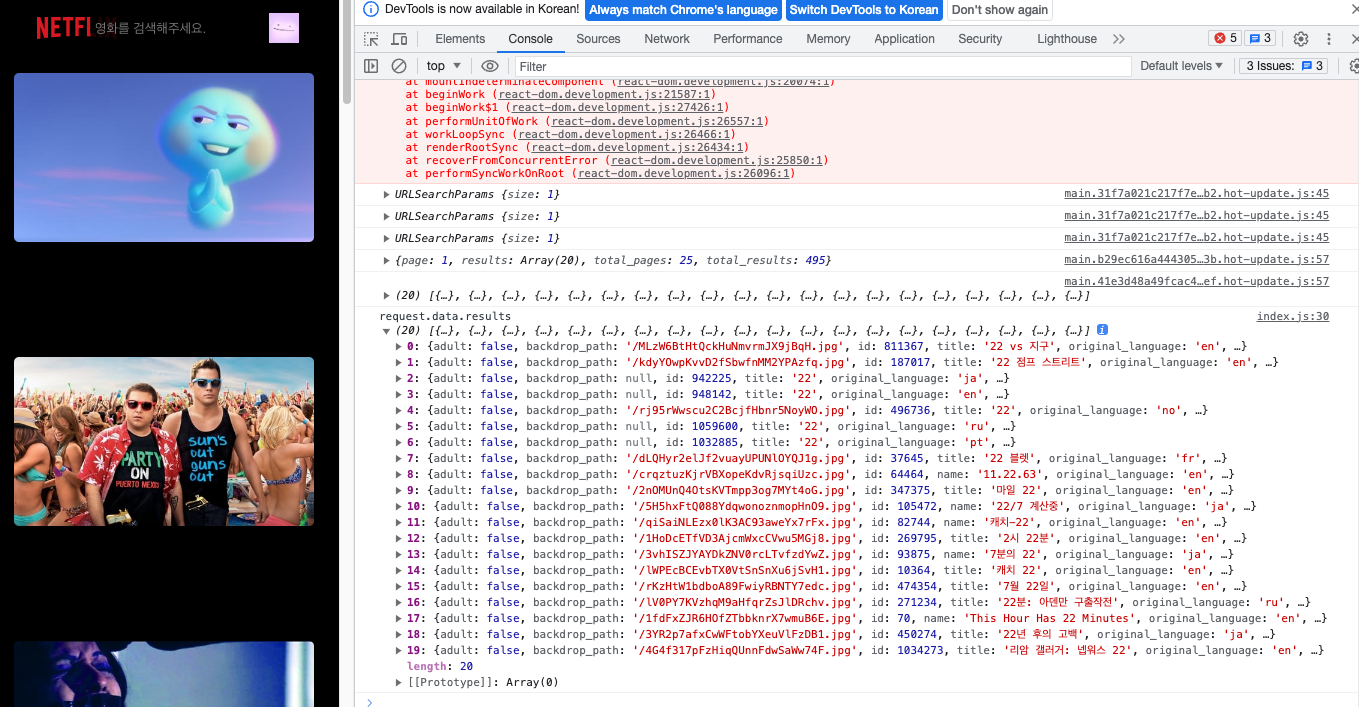
Task: Open the link after performSyncWorkOnRoot
Action: click(686, 173)
